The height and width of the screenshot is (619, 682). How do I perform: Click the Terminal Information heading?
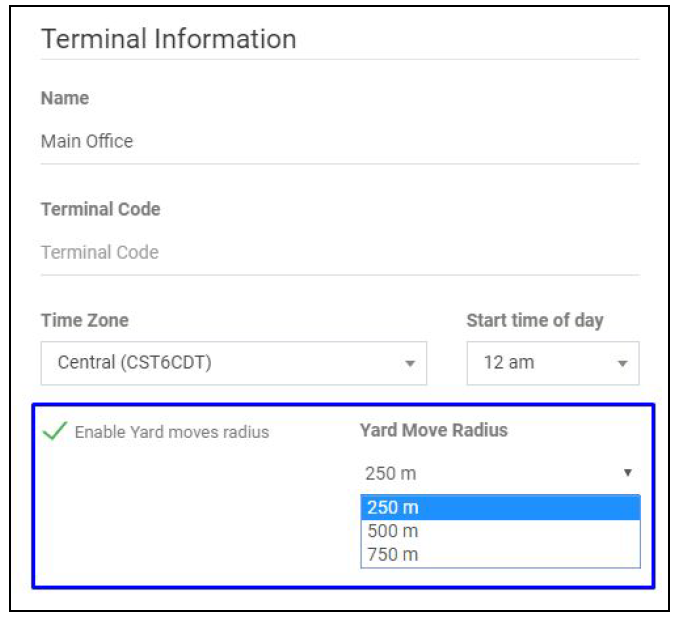tap(168, 39)
